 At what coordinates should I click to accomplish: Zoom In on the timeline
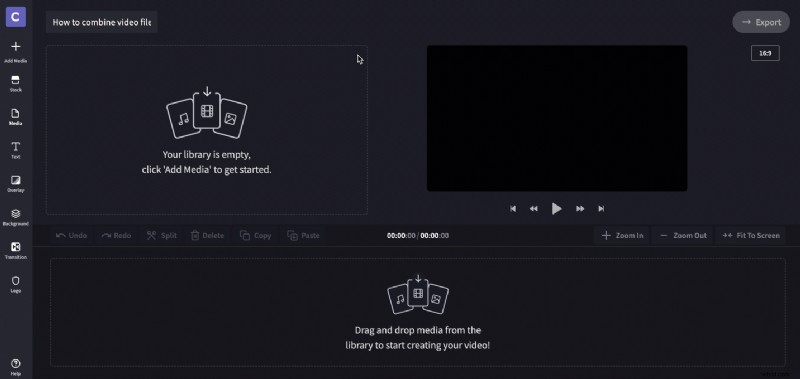[x=622, y=235]
